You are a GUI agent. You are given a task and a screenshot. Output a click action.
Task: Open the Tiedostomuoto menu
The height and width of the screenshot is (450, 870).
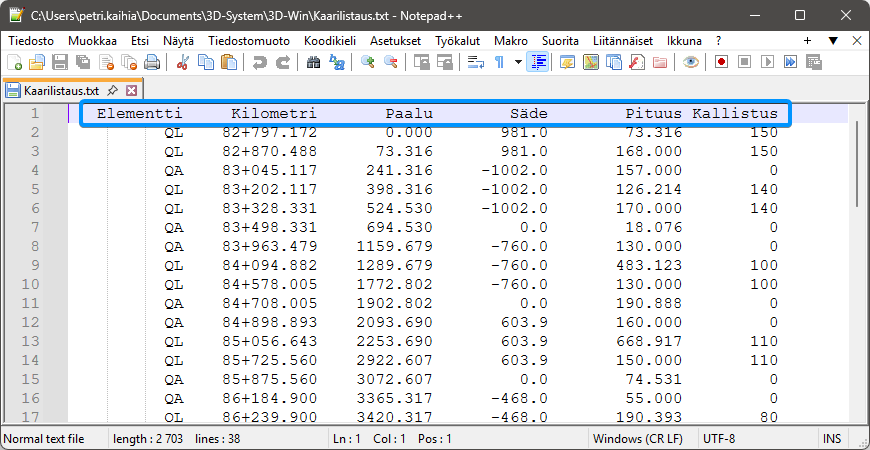click(249, 40)
